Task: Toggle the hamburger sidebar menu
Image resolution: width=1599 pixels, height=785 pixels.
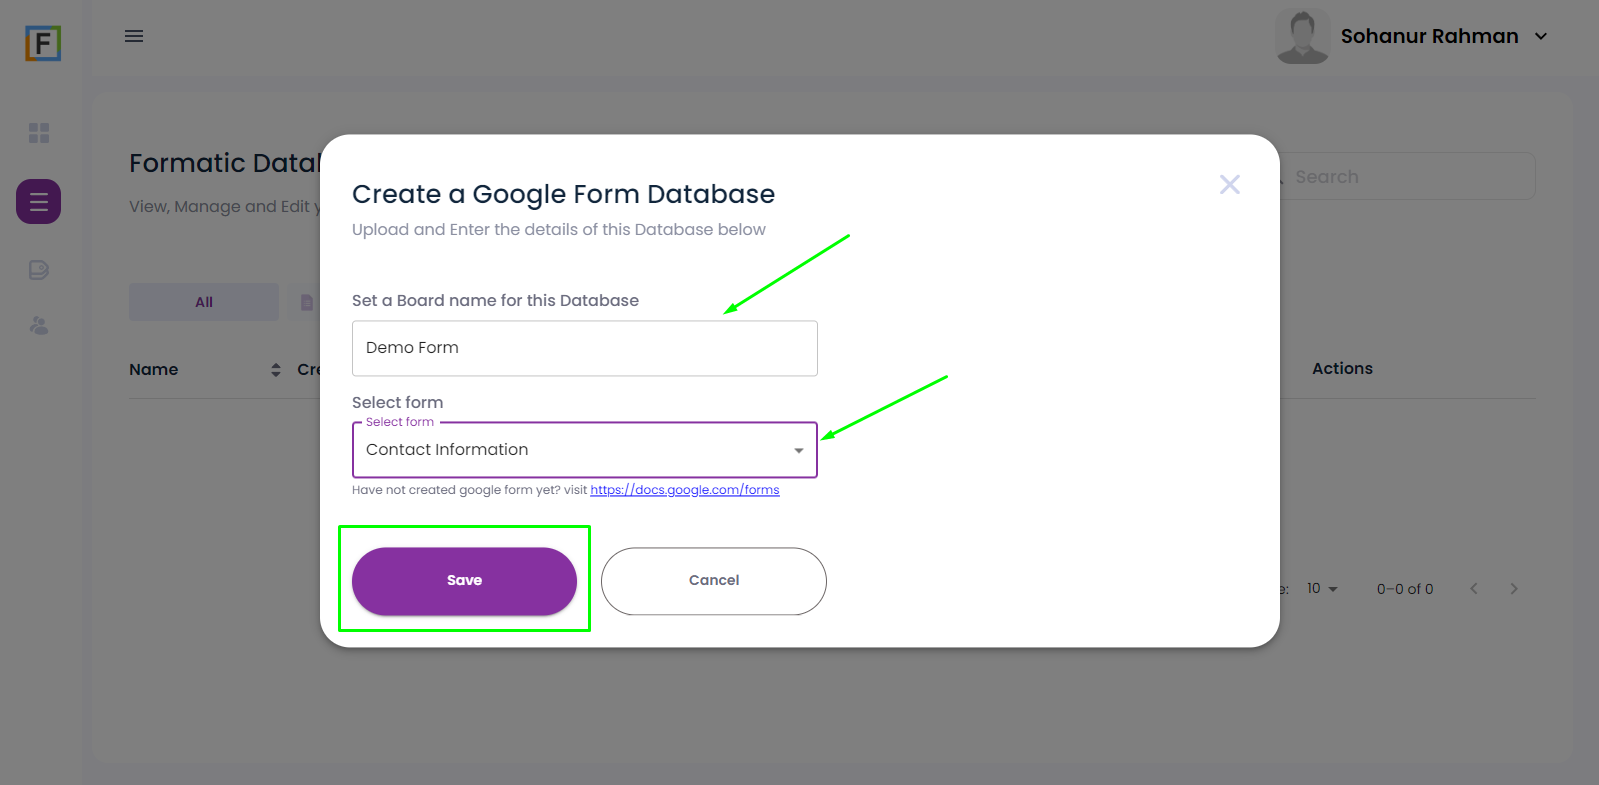Action: [134, 36]
